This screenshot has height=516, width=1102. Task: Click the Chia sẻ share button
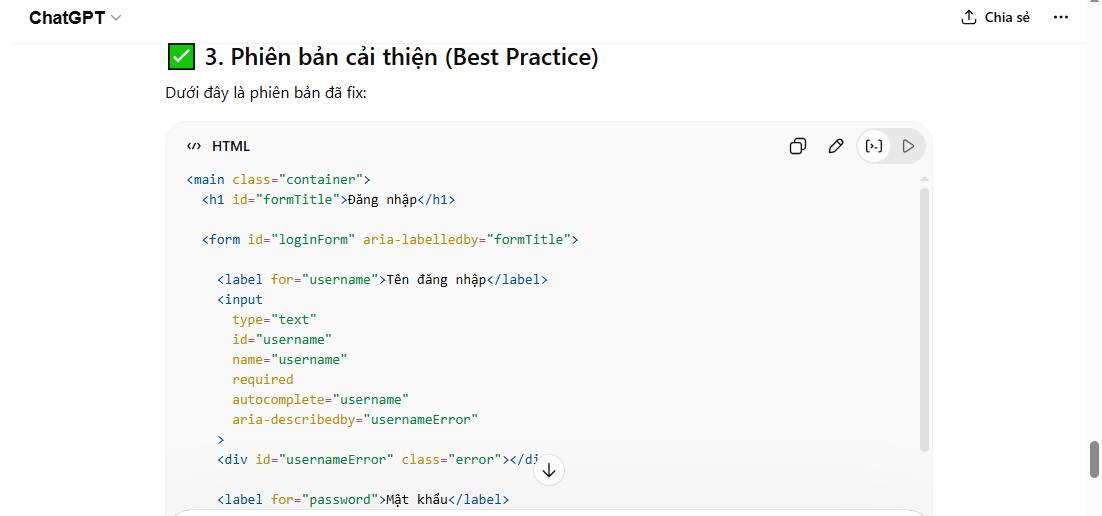(995, 17)
